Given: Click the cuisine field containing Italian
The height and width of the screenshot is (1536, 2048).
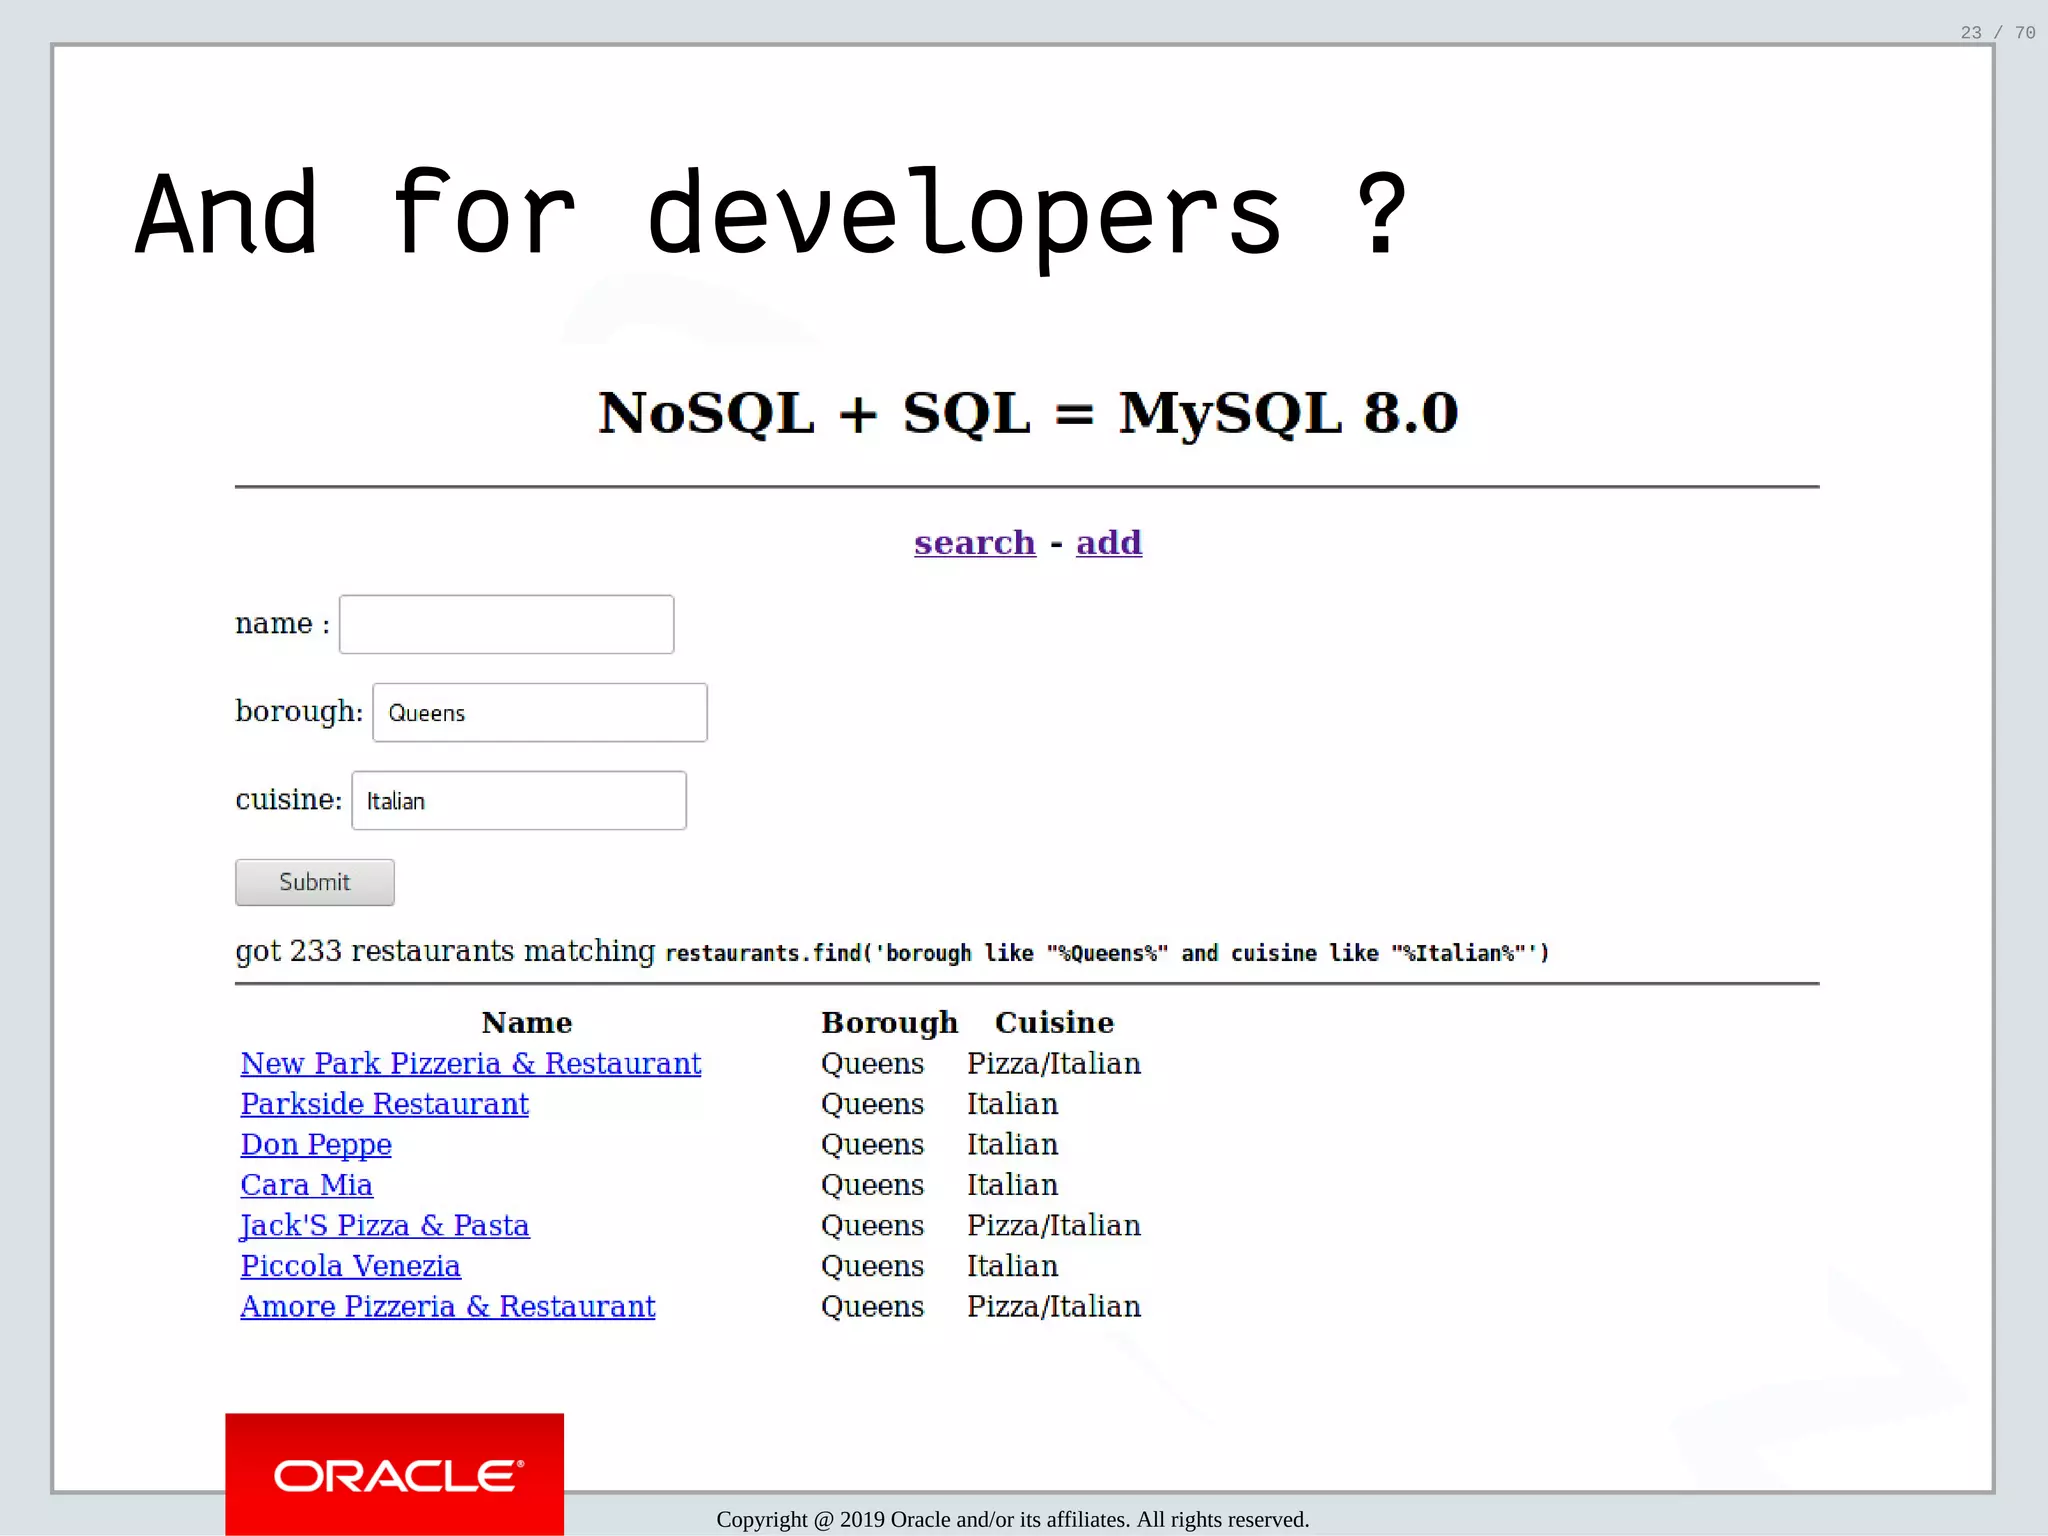Looking at the screenshot, I should point(519,800).
